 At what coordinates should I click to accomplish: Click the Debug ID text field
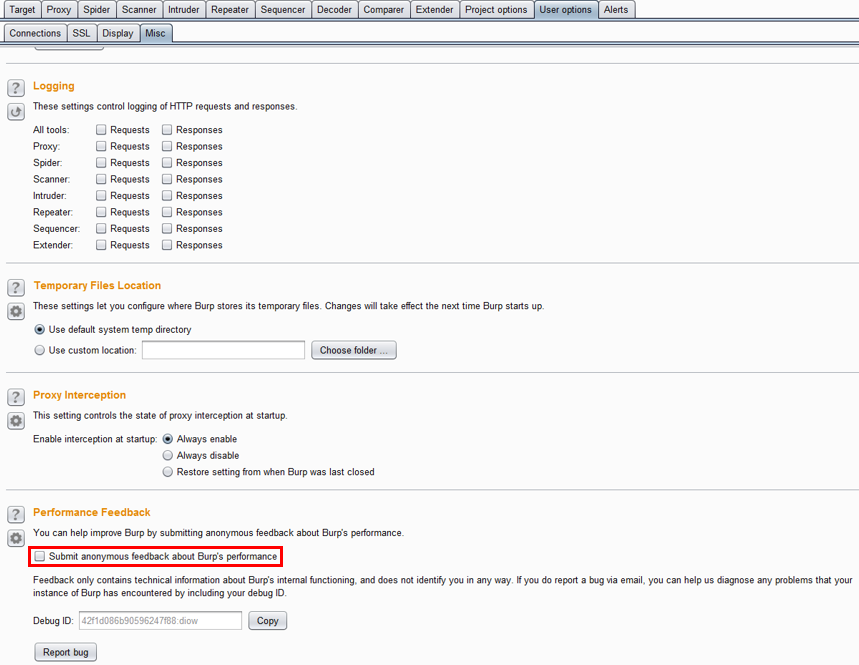pos(161,621)
